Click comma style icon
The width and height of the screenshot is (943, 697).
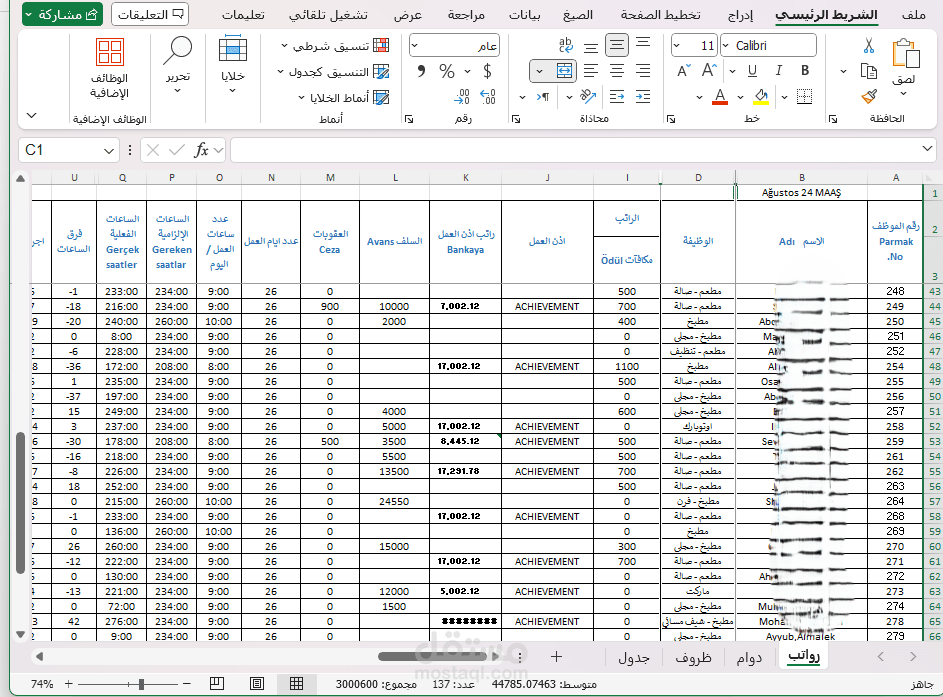pos(421,72)
